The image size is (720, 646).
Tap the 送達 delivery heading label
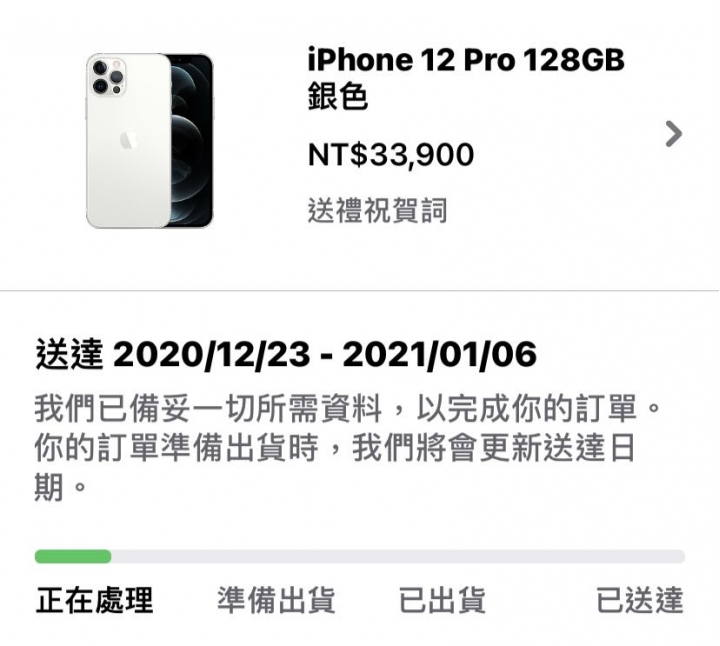click(69, 354)
